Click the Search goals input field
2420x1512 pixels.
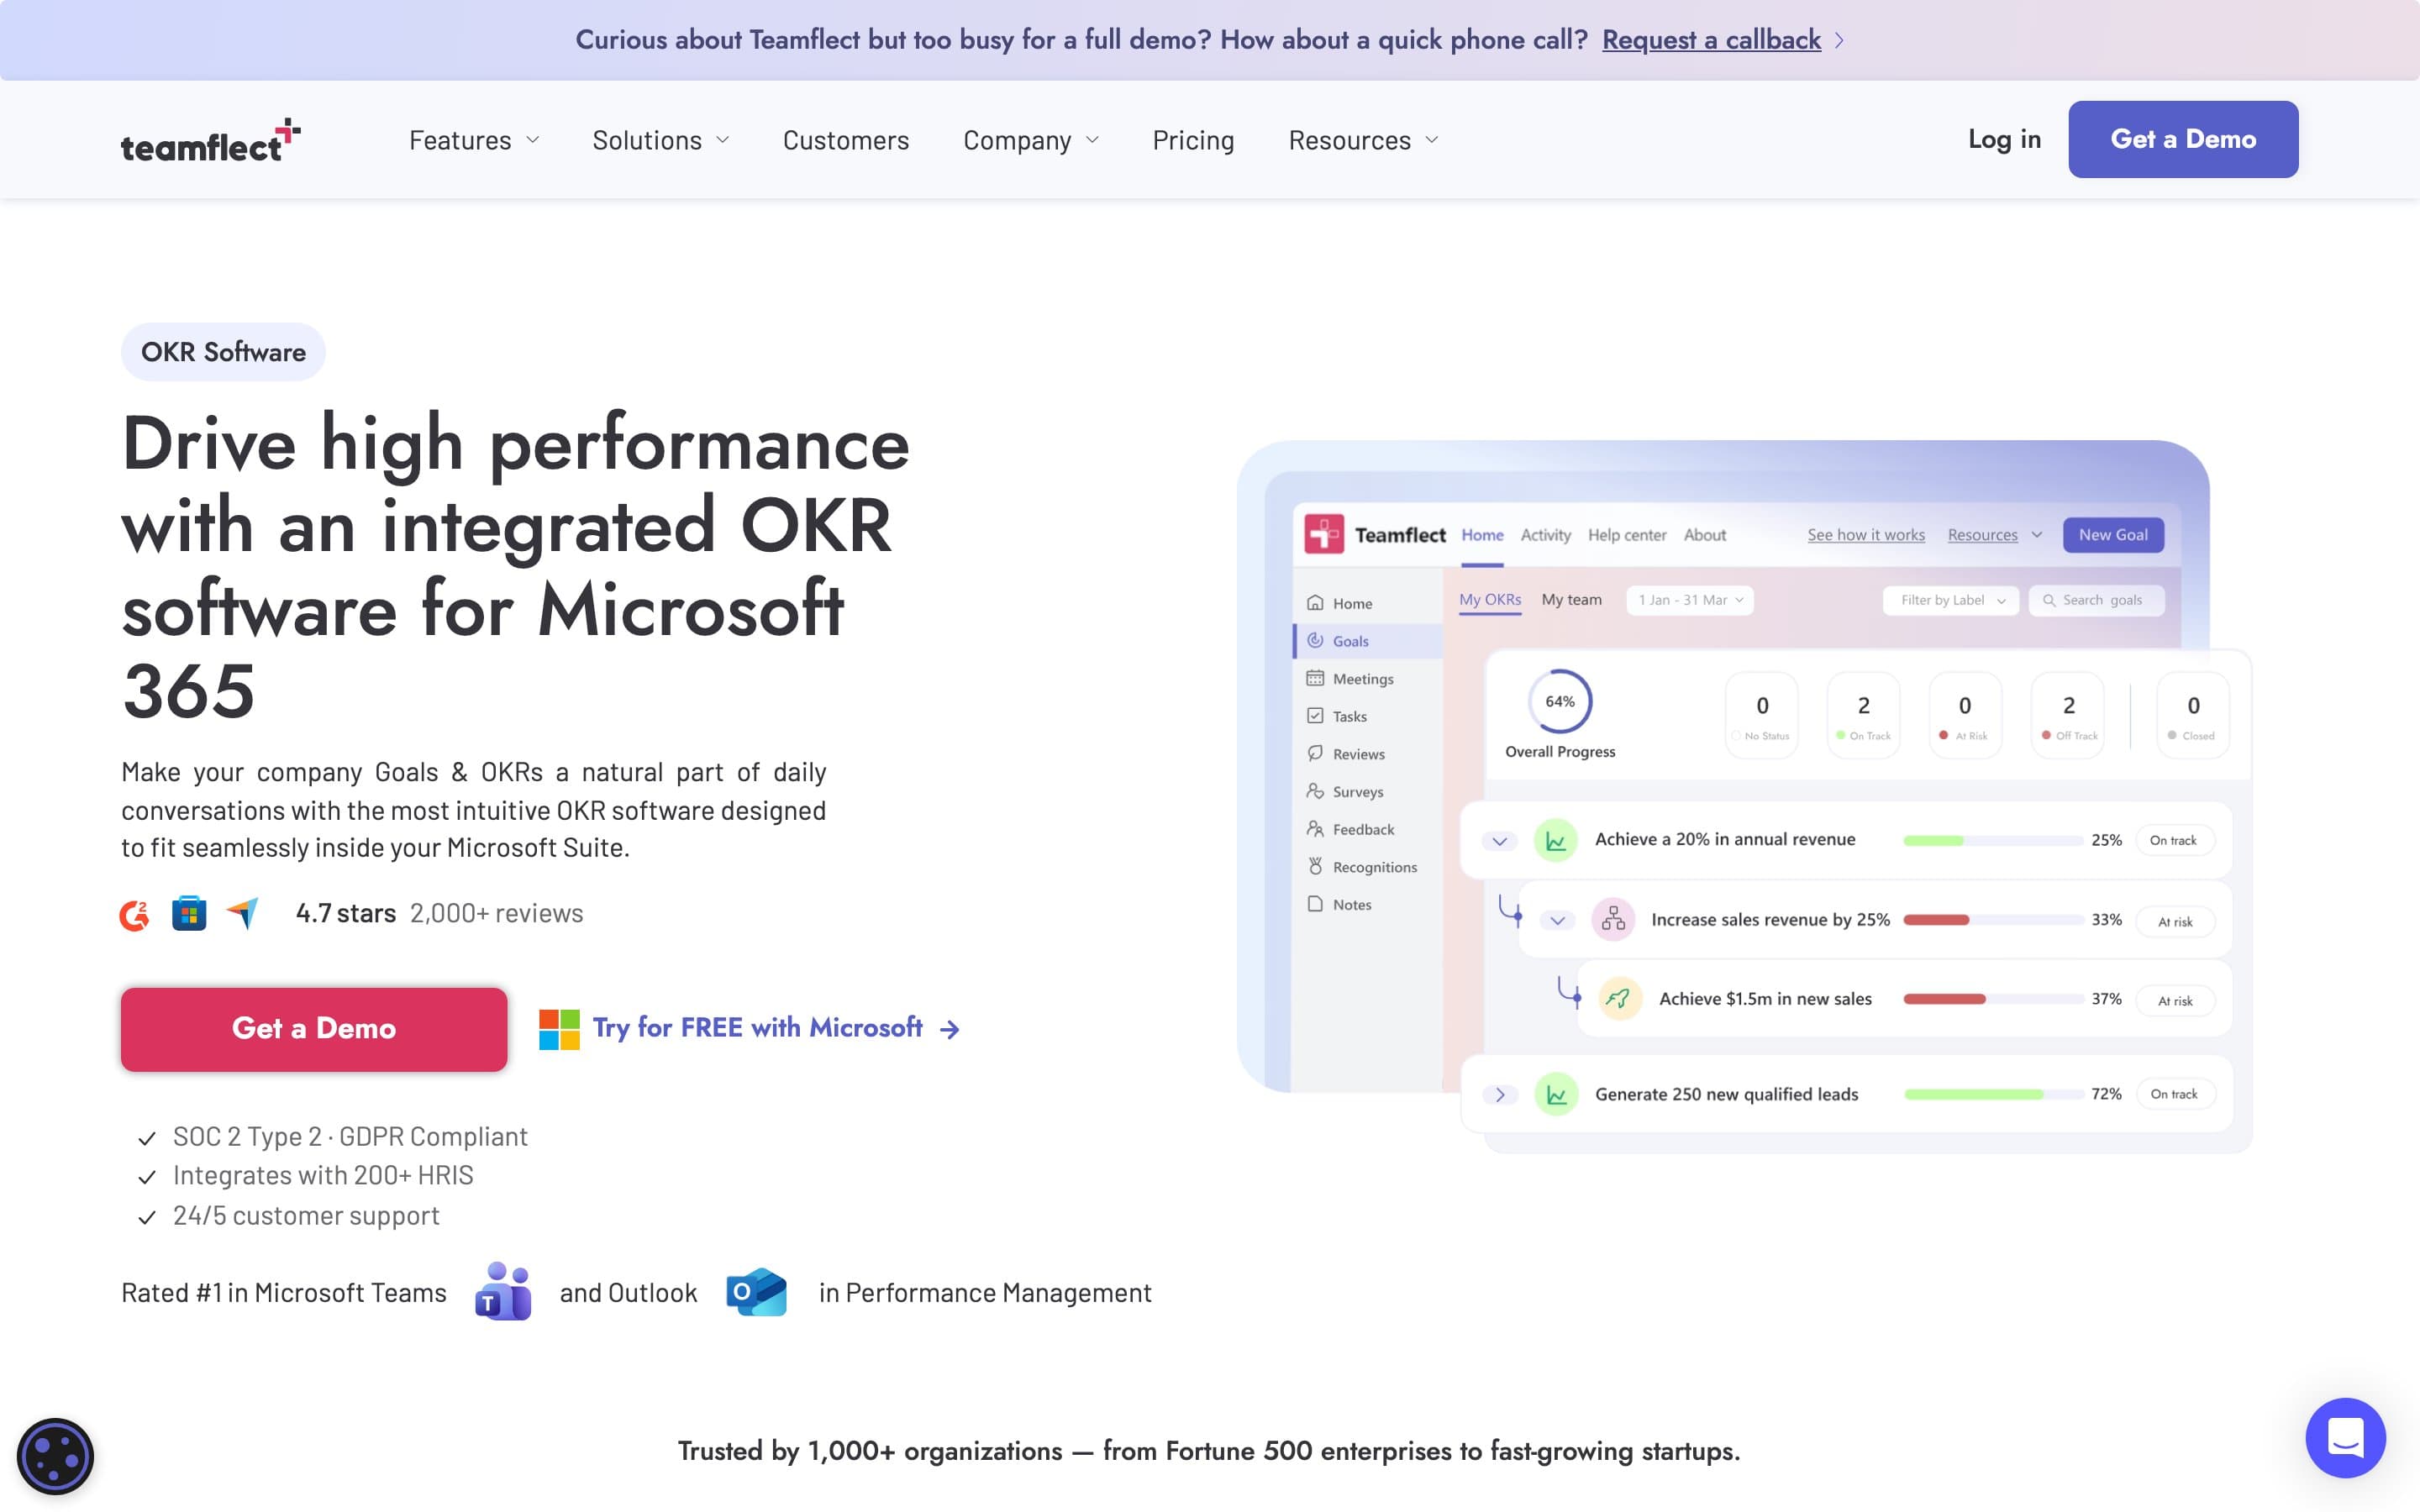pyautogui.click(x=2096, y=600)
